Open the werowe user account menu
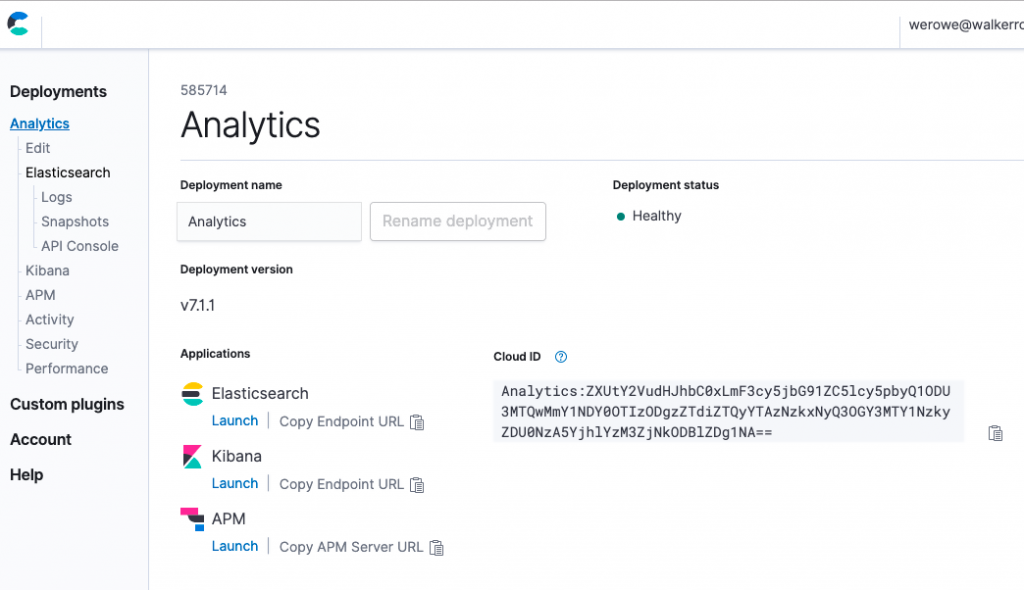 [x=966, y=25]
